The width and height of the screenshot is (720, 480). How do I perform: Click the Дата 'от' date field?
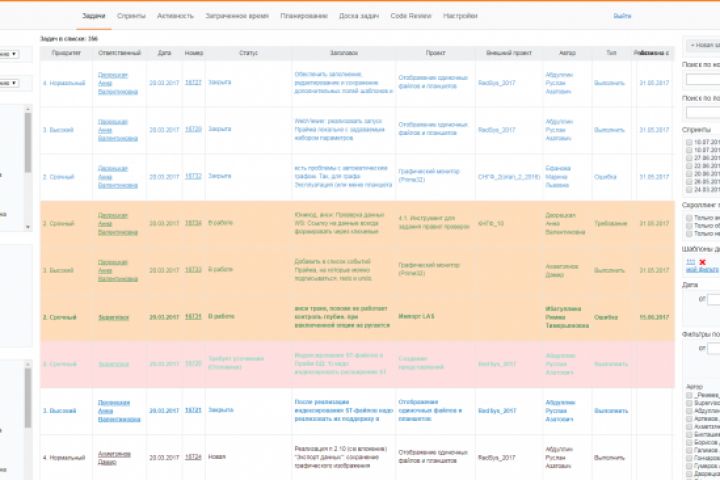(714, 300)
